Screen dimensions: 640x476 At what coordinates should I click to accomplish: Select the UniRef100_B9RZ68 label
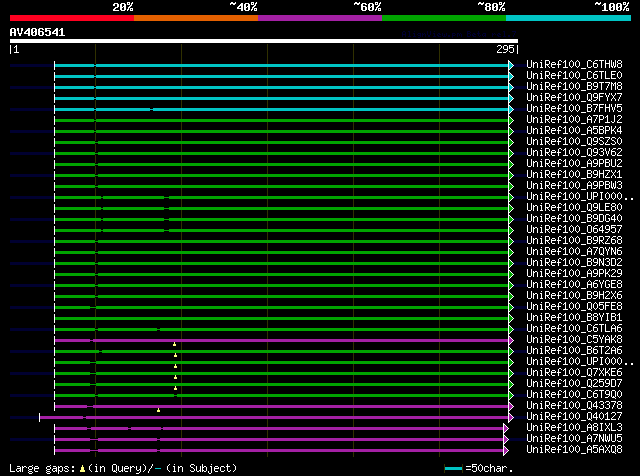tap(574, 240)
